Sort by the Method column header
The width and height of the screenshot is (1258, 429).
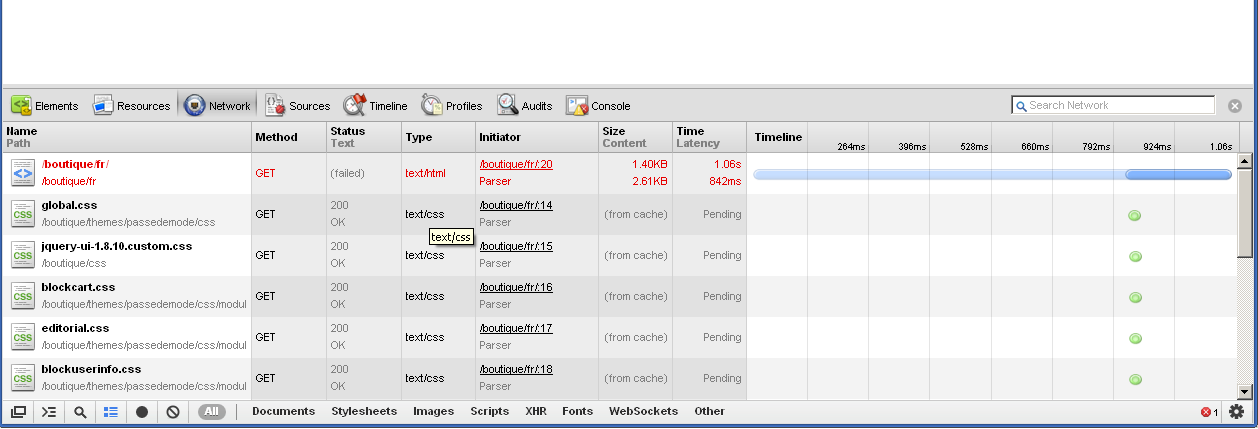point(289,137)
